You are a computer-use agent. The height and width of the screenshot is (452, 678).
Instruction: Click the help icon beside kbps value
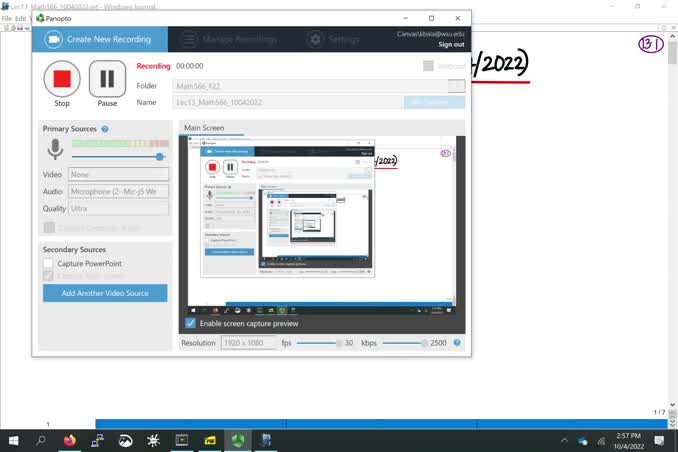[x=458, y=343]
